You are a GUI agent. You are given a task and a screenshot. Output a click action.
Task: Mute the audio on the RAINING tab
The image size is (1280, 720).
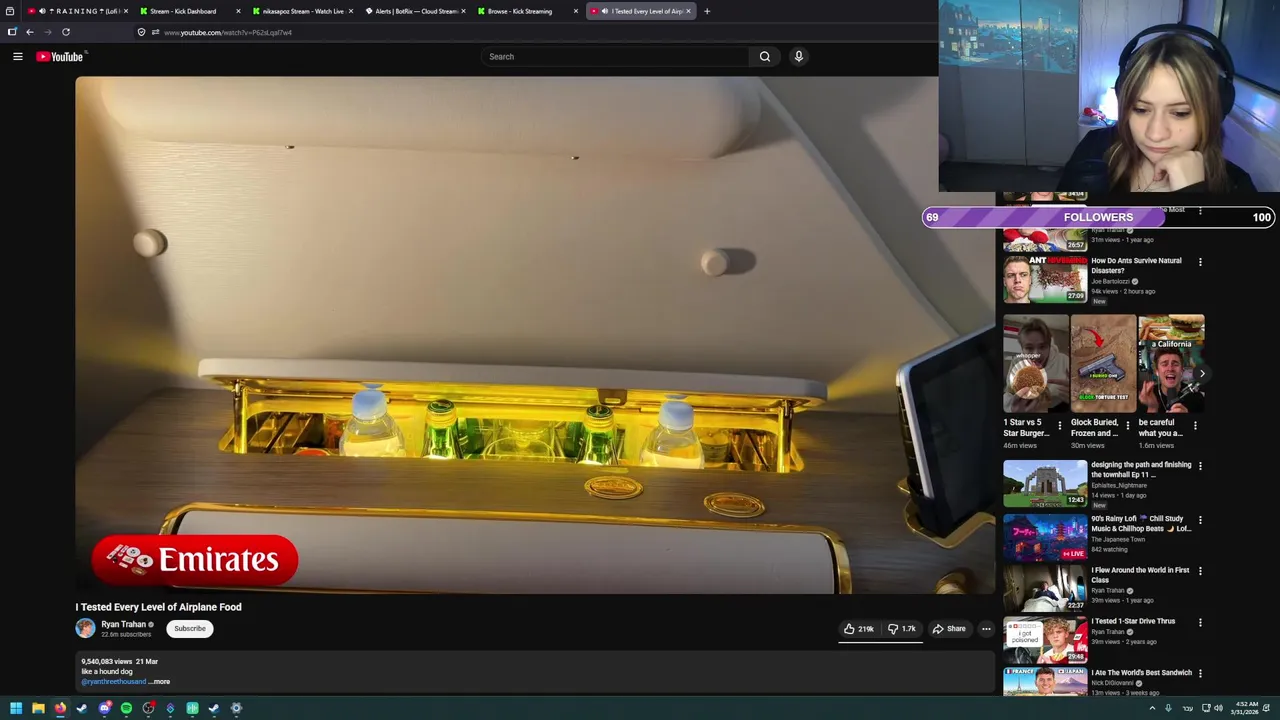pos(42,11)
